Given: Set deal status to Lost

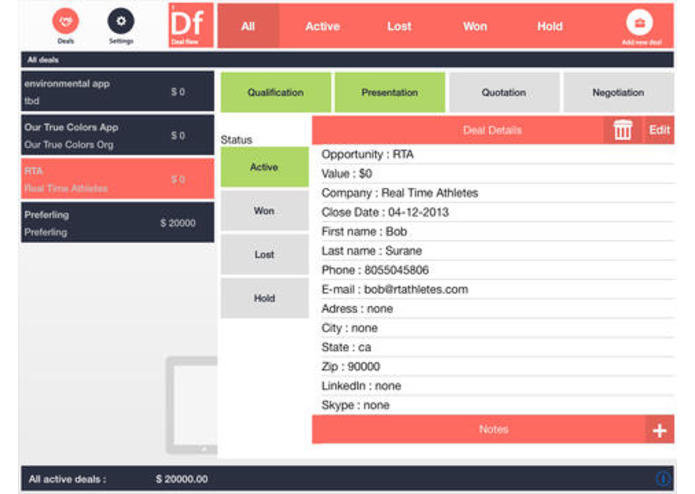Looking at the screenshot, I should [x=265, y=254].
